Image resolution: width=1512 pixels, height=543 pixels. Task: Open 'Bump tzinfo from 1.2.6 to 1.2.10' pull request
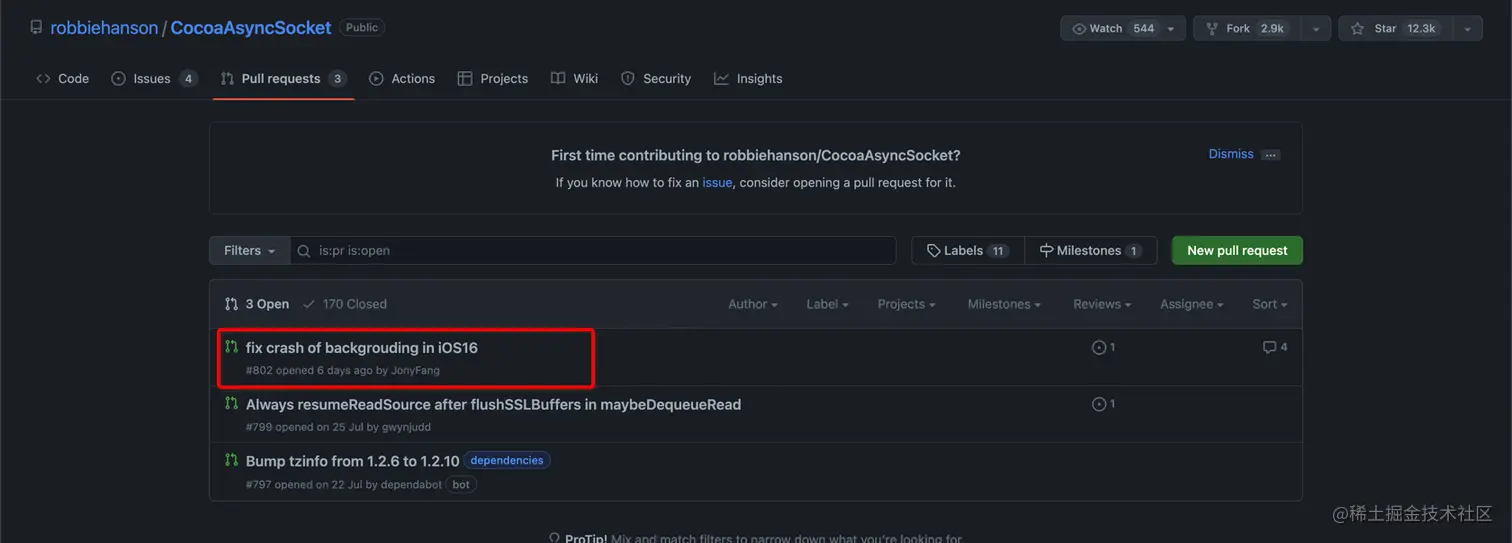coord(352,461)
